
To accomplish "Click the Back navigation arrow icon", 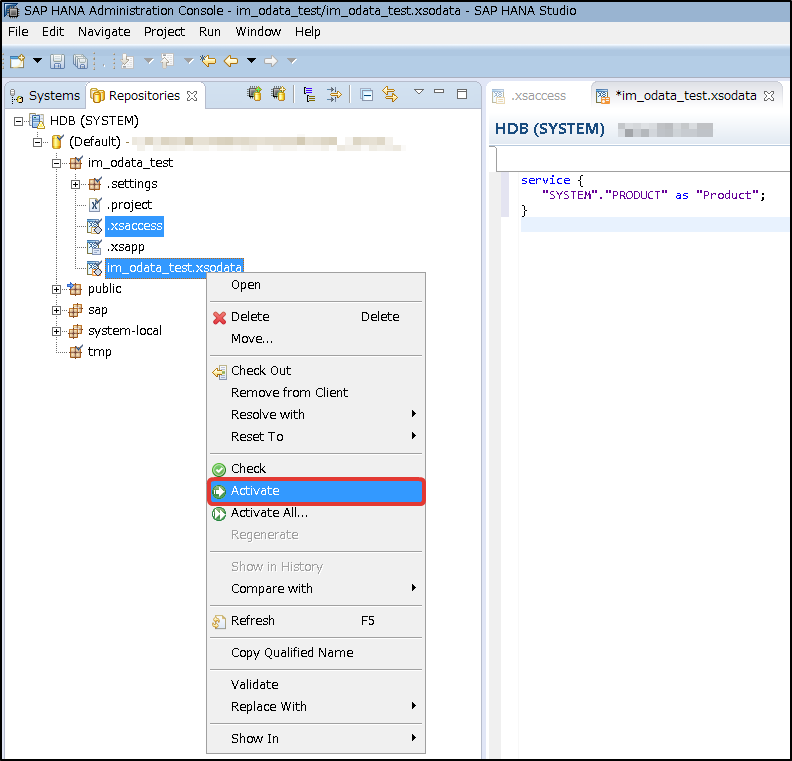I will click(x=231, y=61).
